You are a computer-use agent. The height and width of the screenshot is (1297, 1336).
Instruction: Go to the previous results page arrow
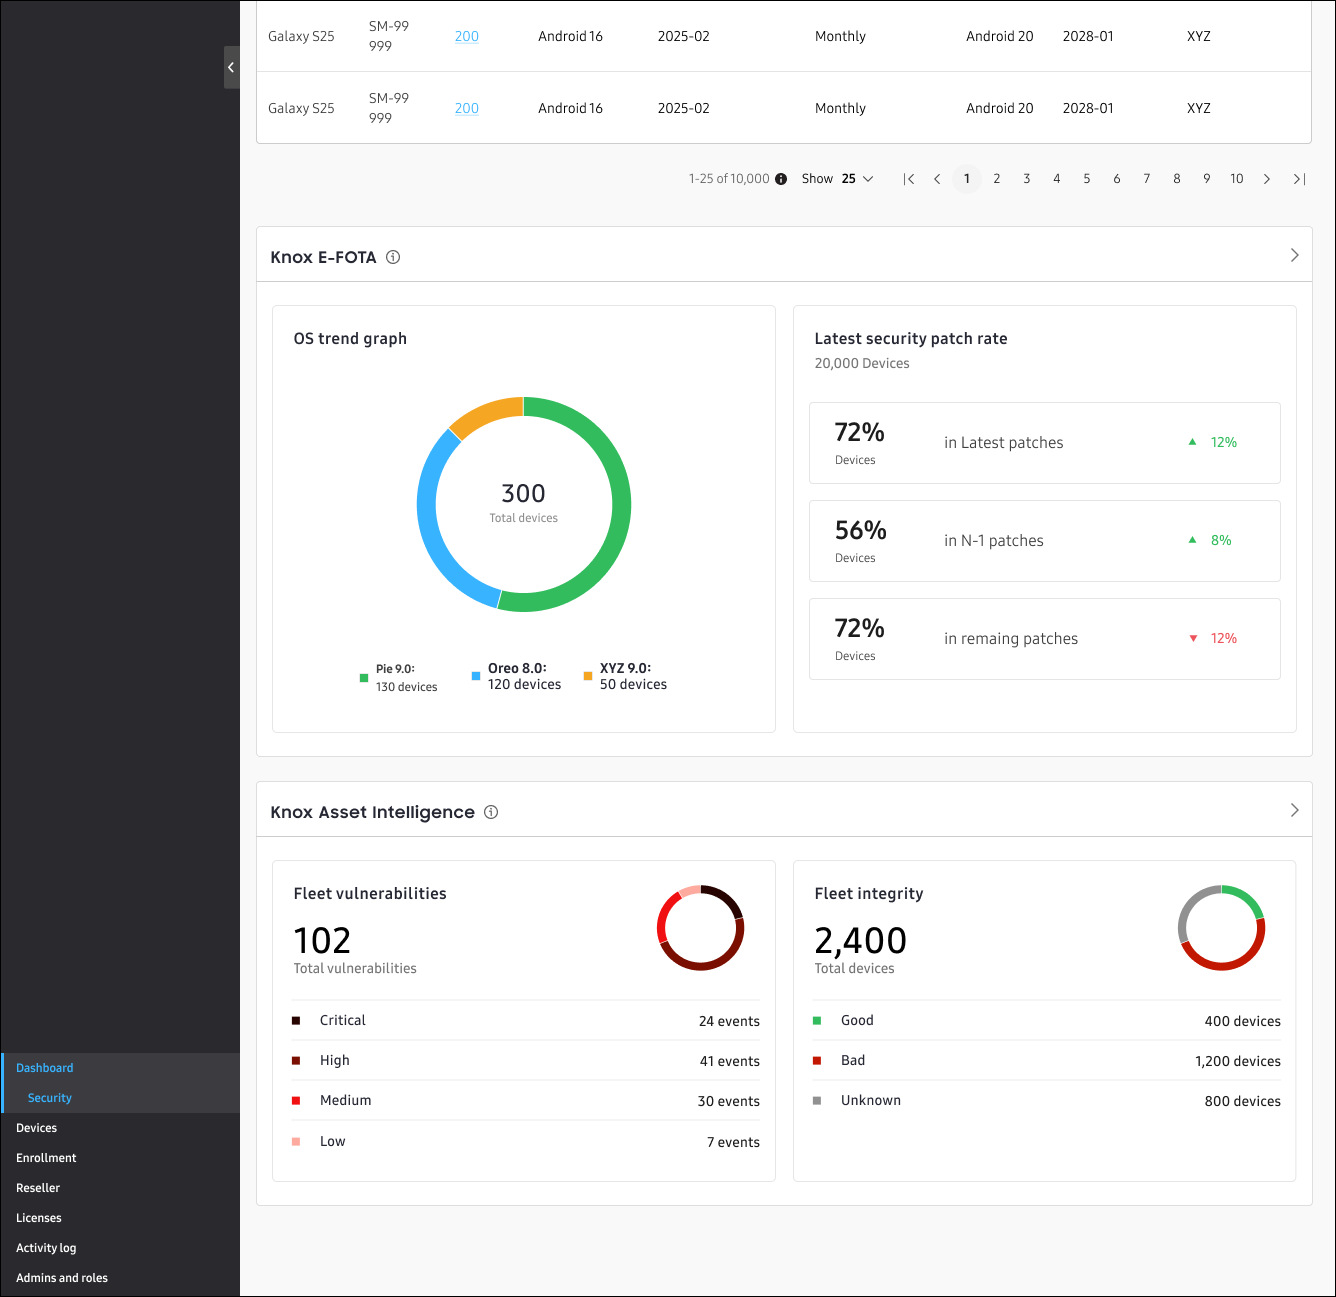[937, 178]
